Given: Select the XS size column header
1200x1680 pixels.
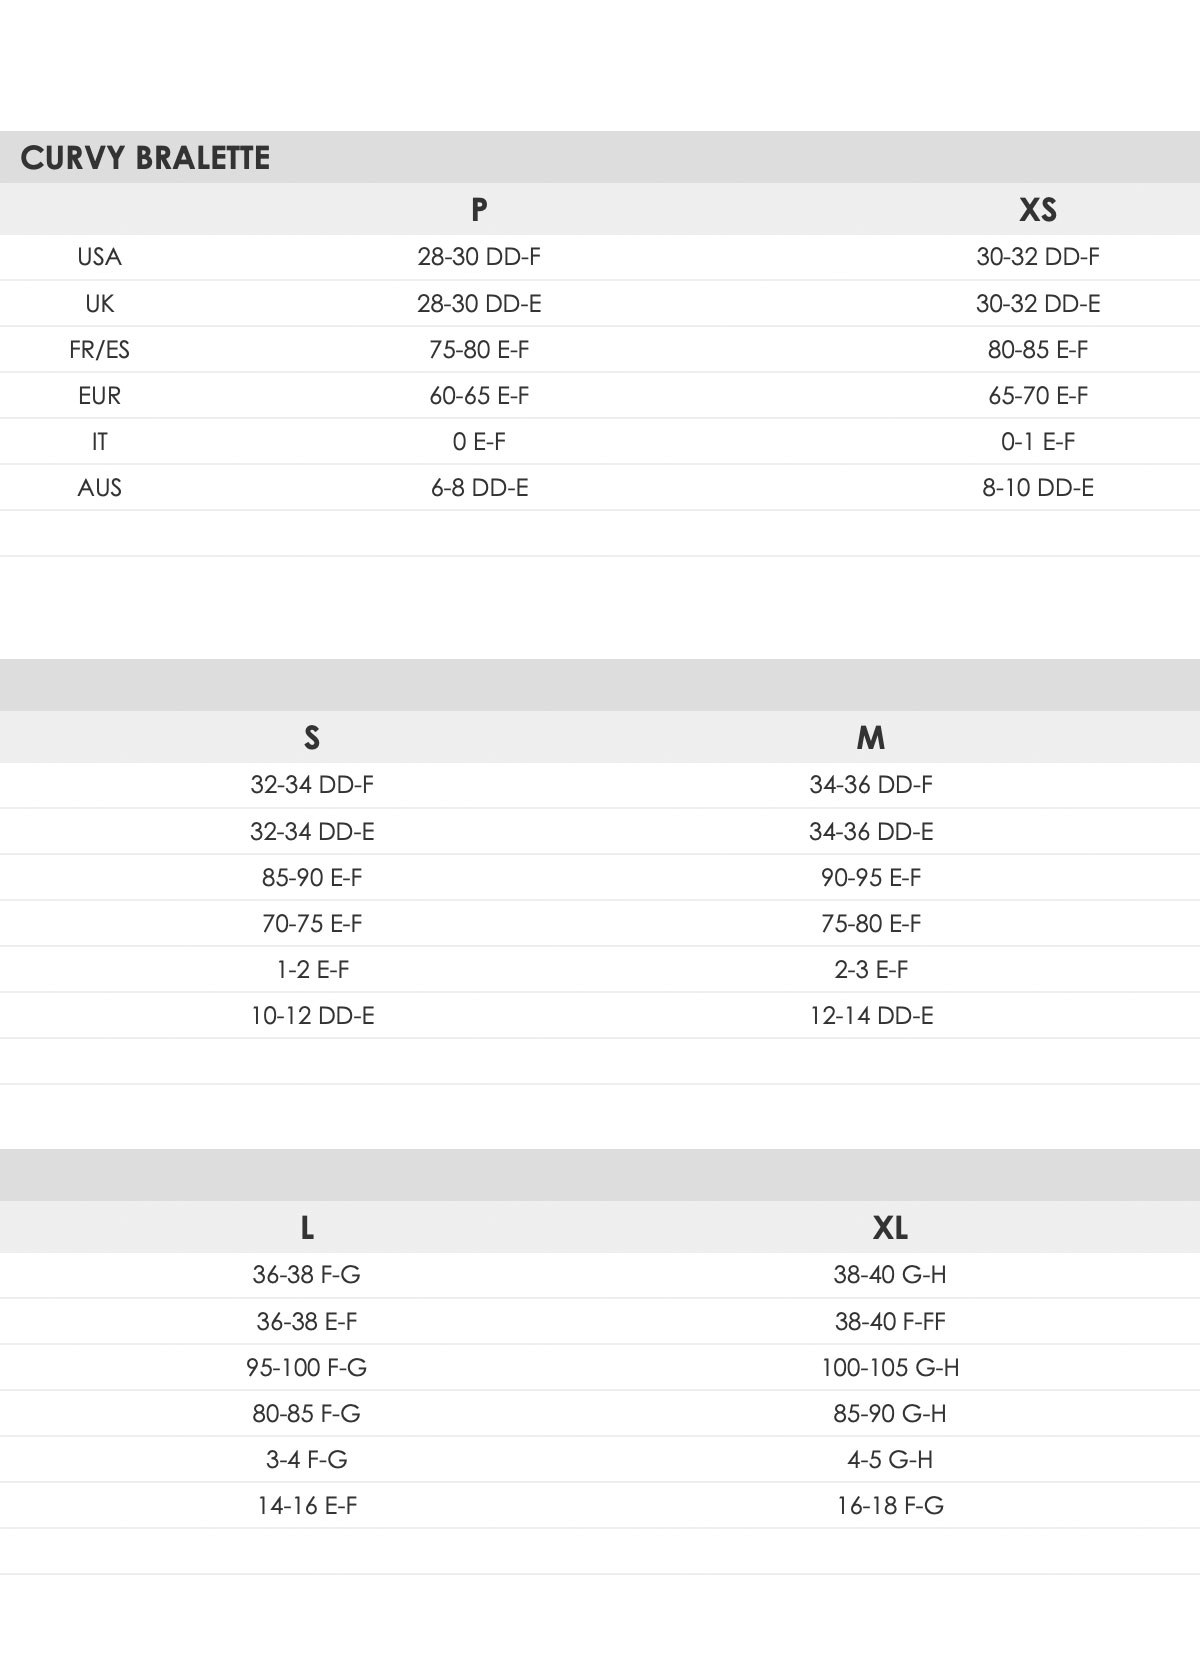Looking at the screenshot, I should point(1038,209).
